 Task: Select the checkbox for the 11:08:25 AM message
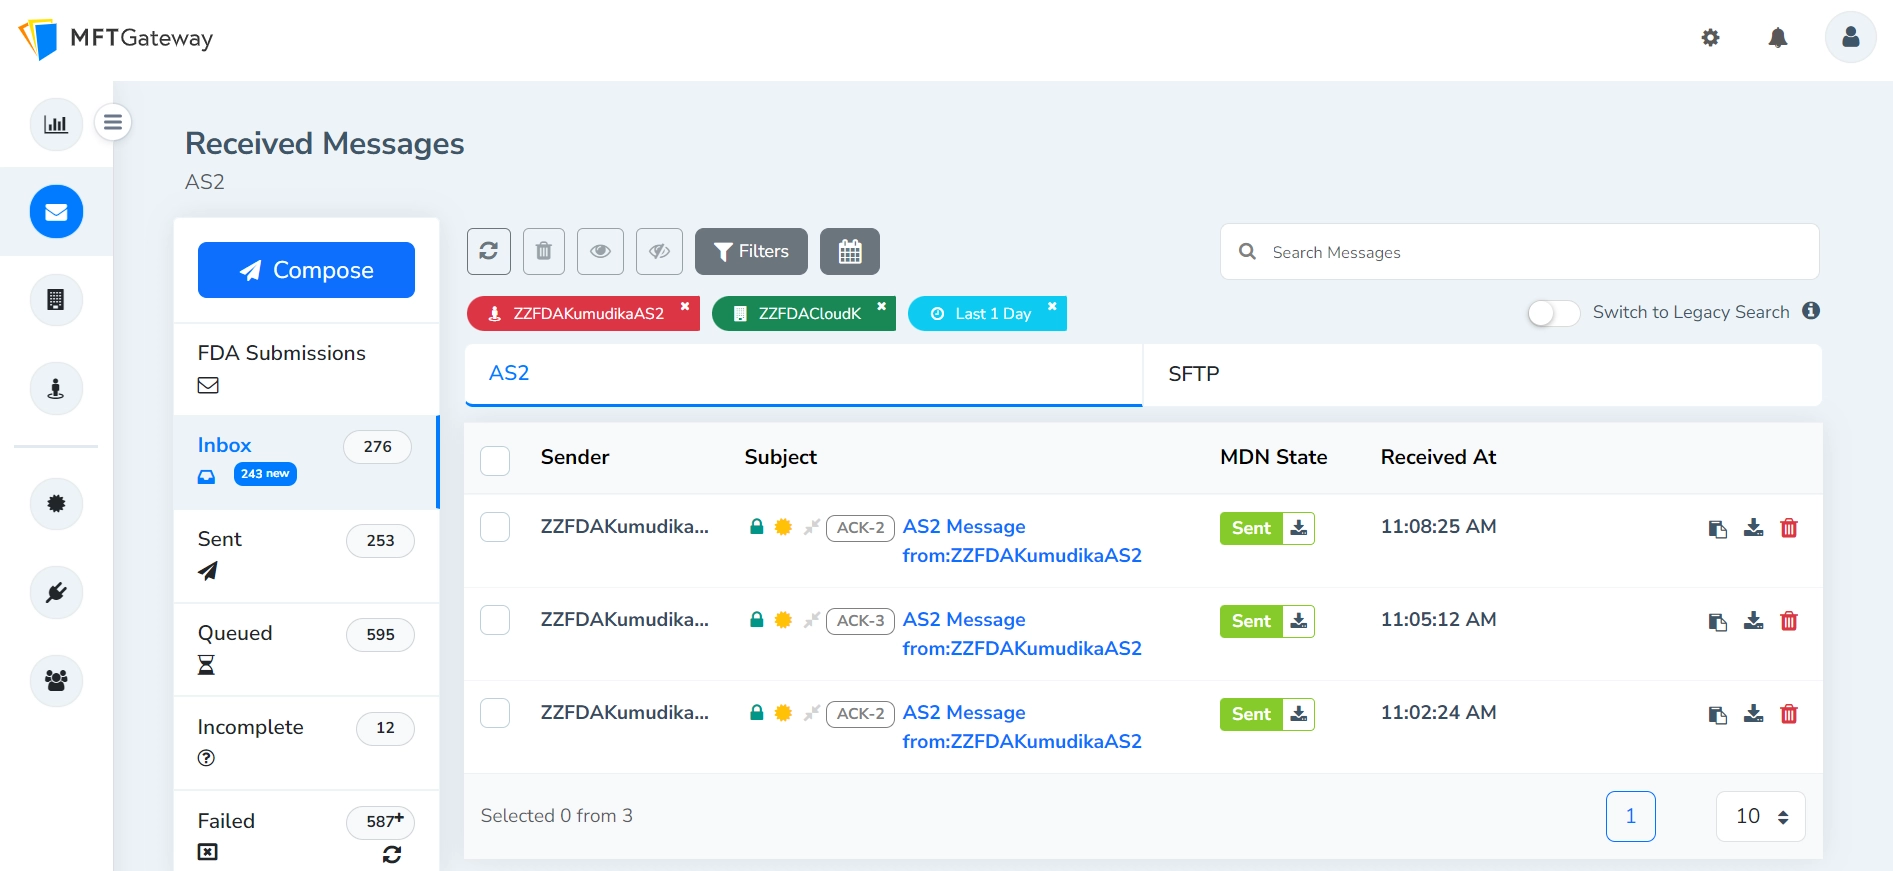495,527
